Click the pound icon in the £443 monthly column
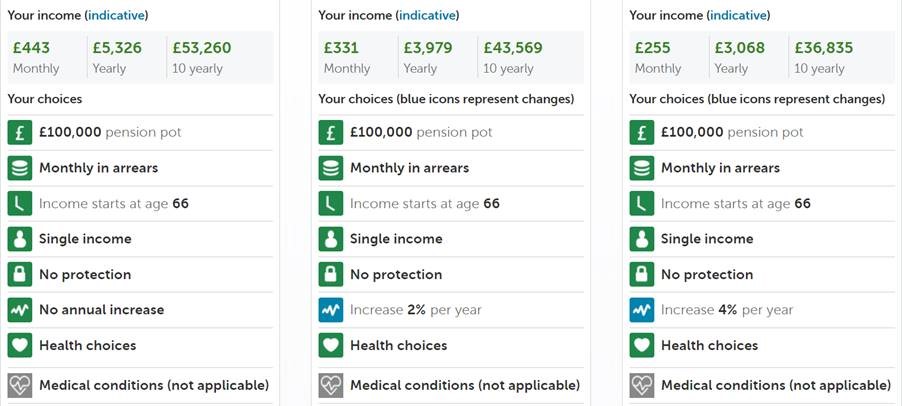This screenshot has height=406, width=902. click(19, 132)
